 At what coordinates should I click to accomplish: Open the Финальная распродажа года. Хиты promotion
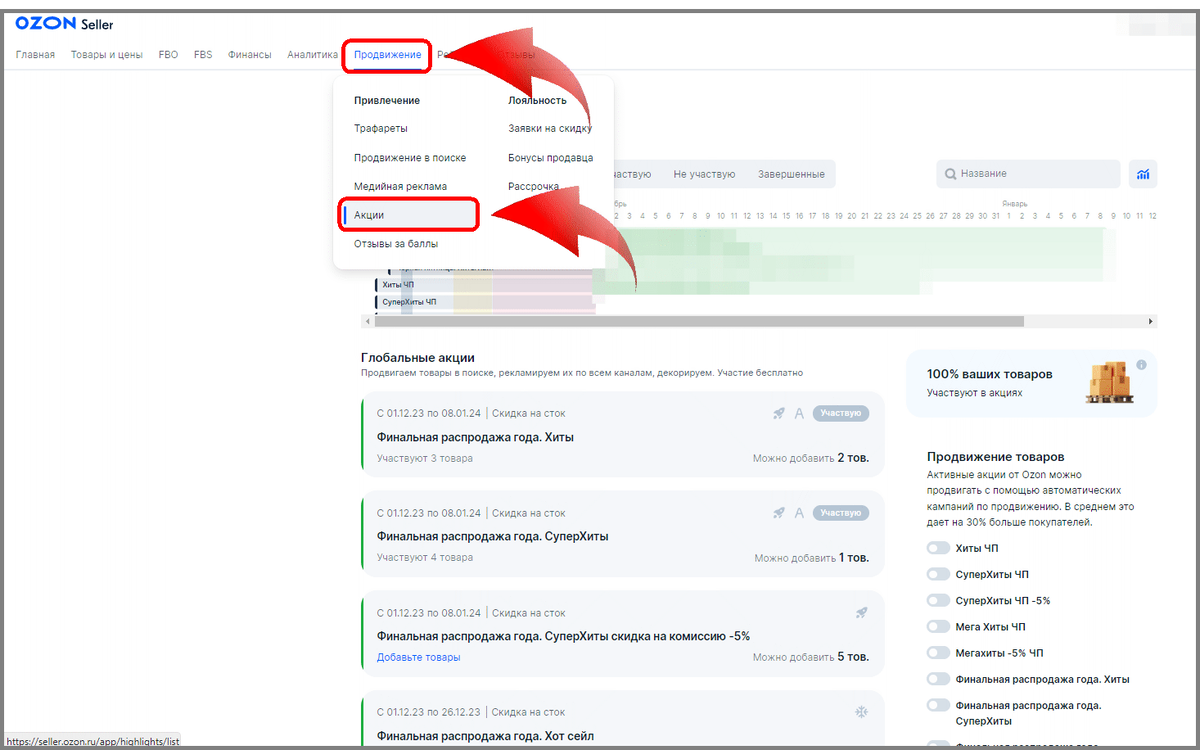point(475,437)
